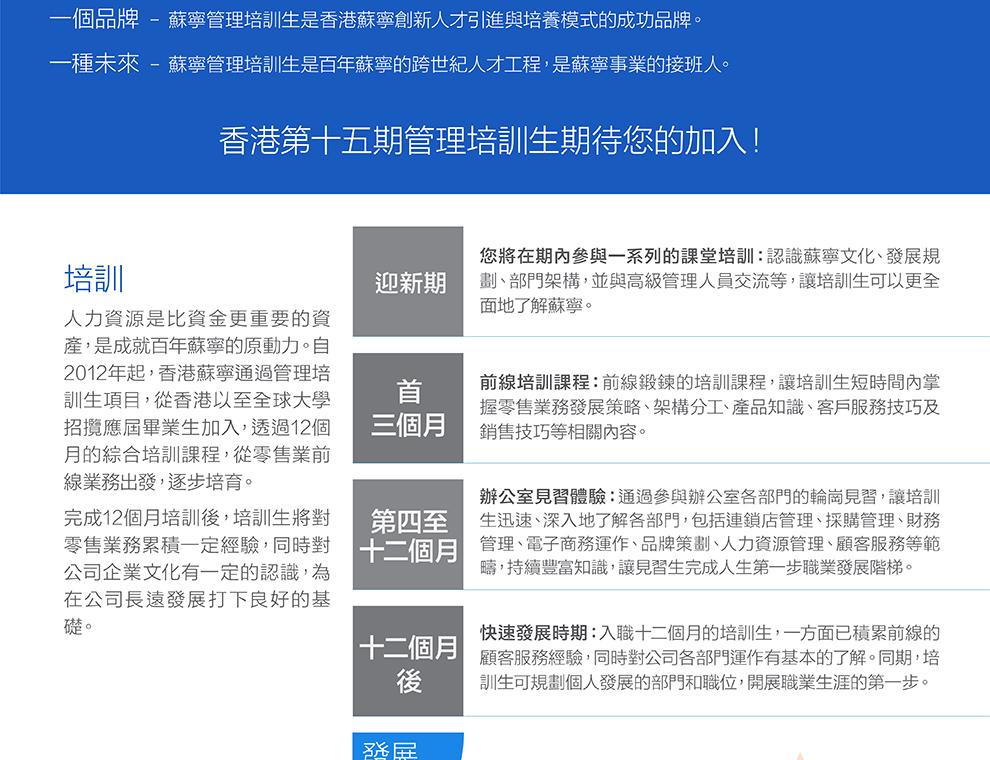Click the text 2012年起 in the training paragraph
The width and height of the screenshot is (990, 760).
pos(104,373)
